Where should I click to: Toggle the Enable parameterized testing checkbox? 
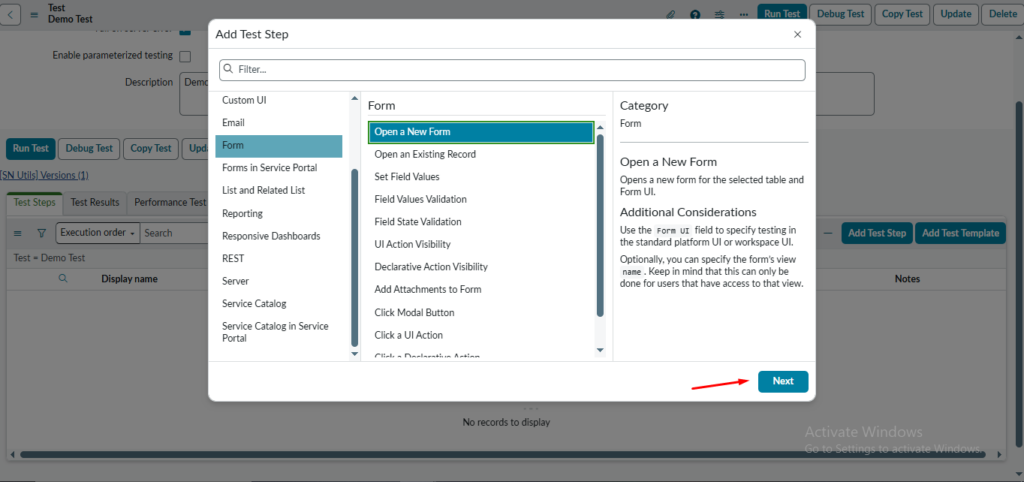[x=185, y=56]
